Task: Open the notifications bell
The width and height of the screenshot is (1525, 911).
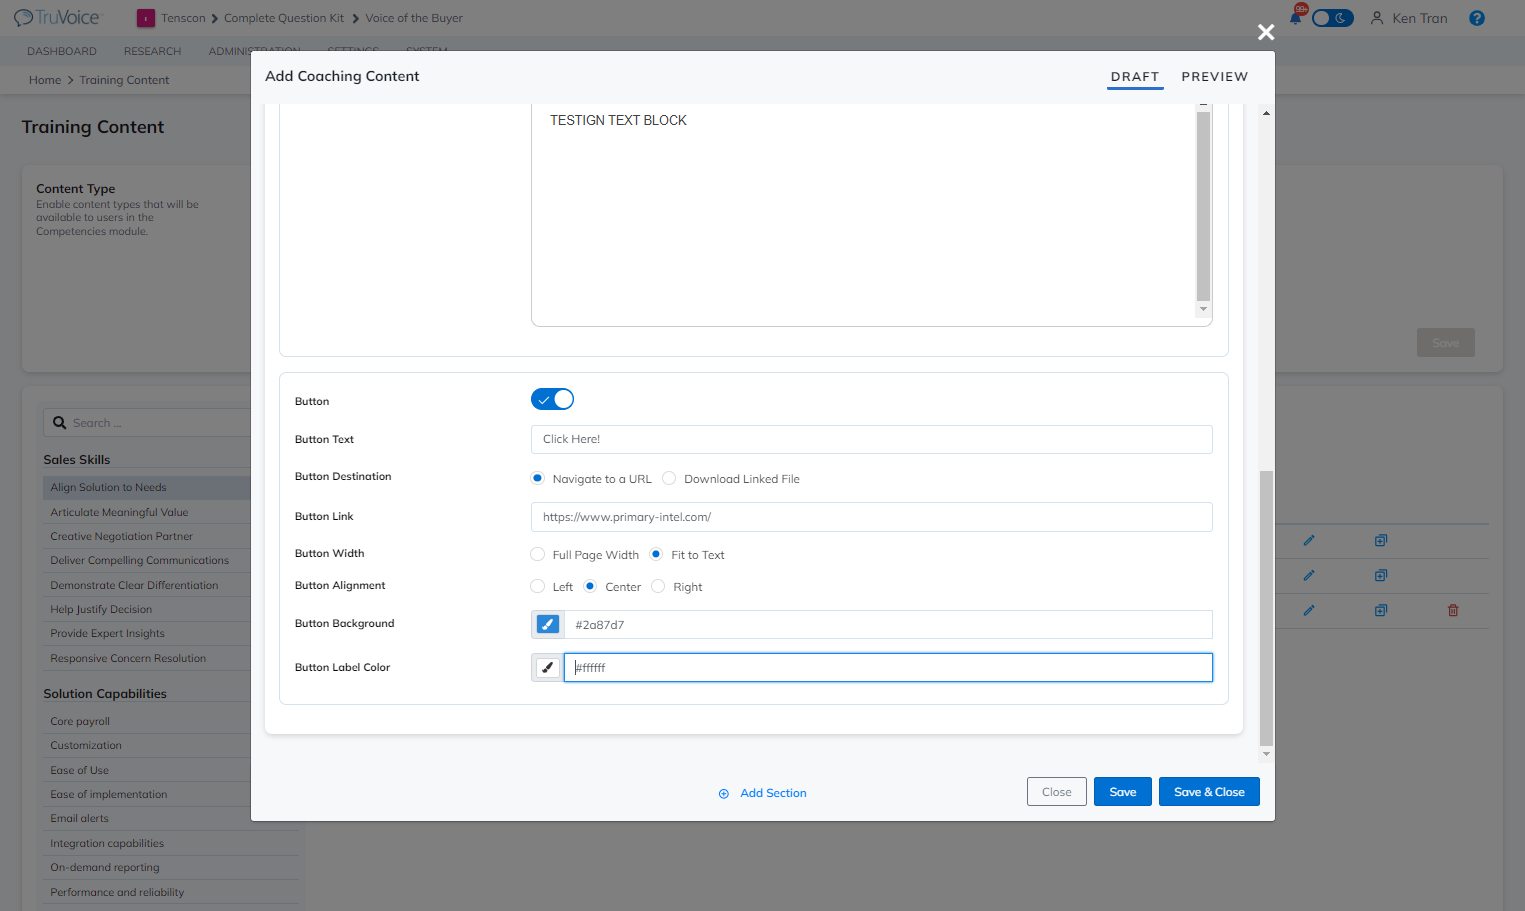Action: point(1296,17)
